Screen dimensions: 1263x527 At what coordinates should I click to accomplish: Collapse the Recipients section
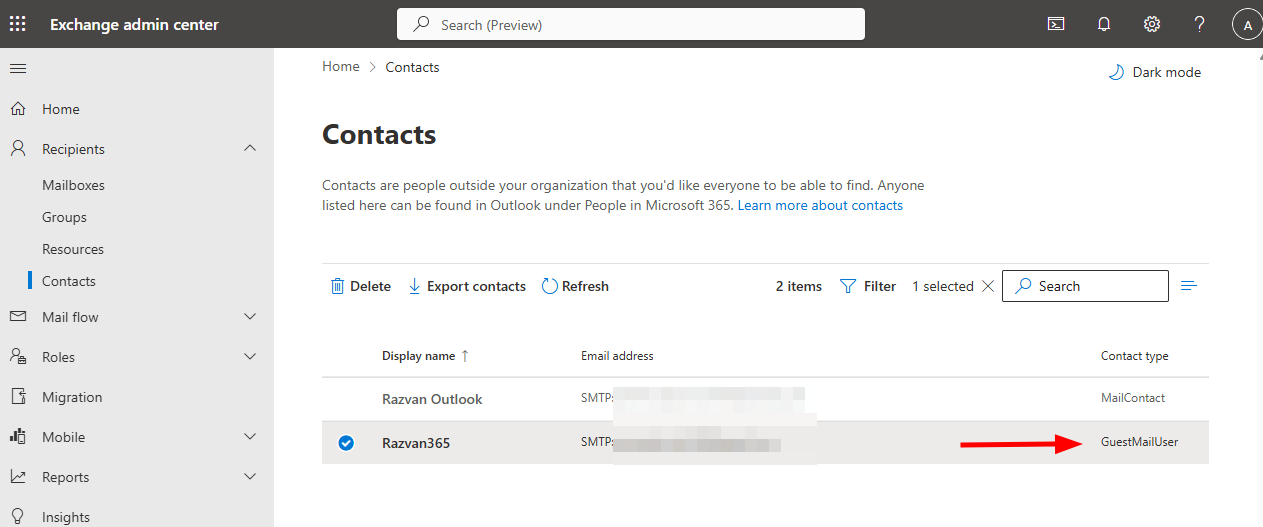pos(250,149)
